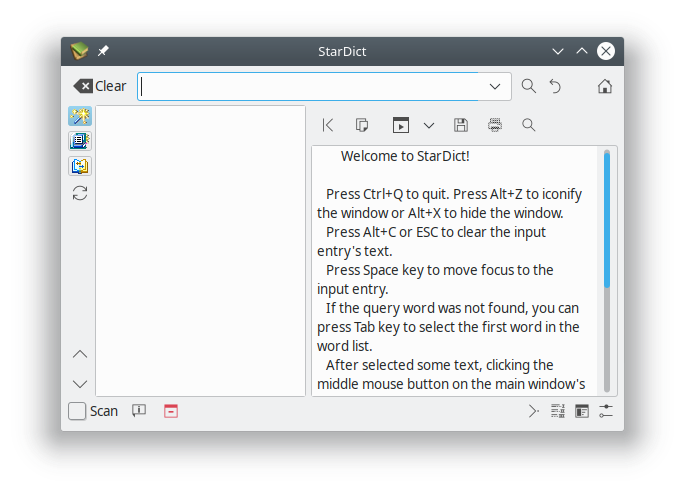Screen dimensions: 685x492
Task: Click the StarDict book icon in title bar
Action: click(x=80, y=51)
